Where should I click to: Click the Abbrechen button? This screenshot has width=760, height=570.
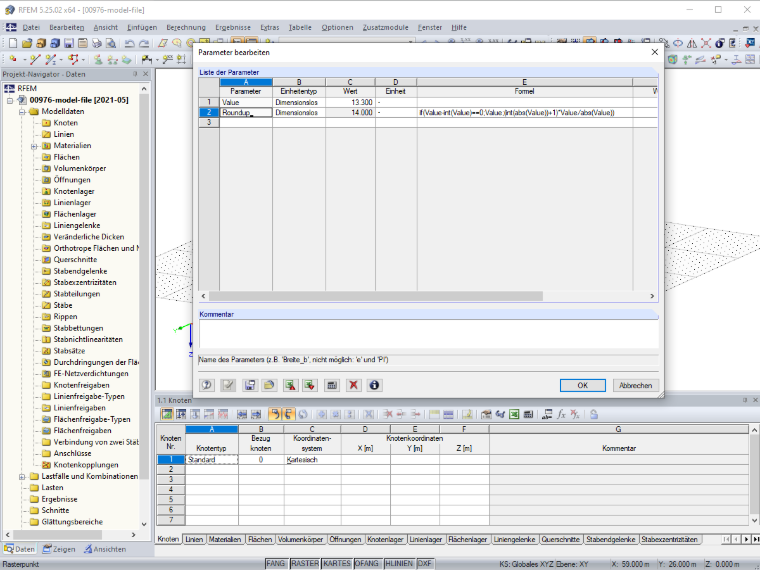pos(635,385)
